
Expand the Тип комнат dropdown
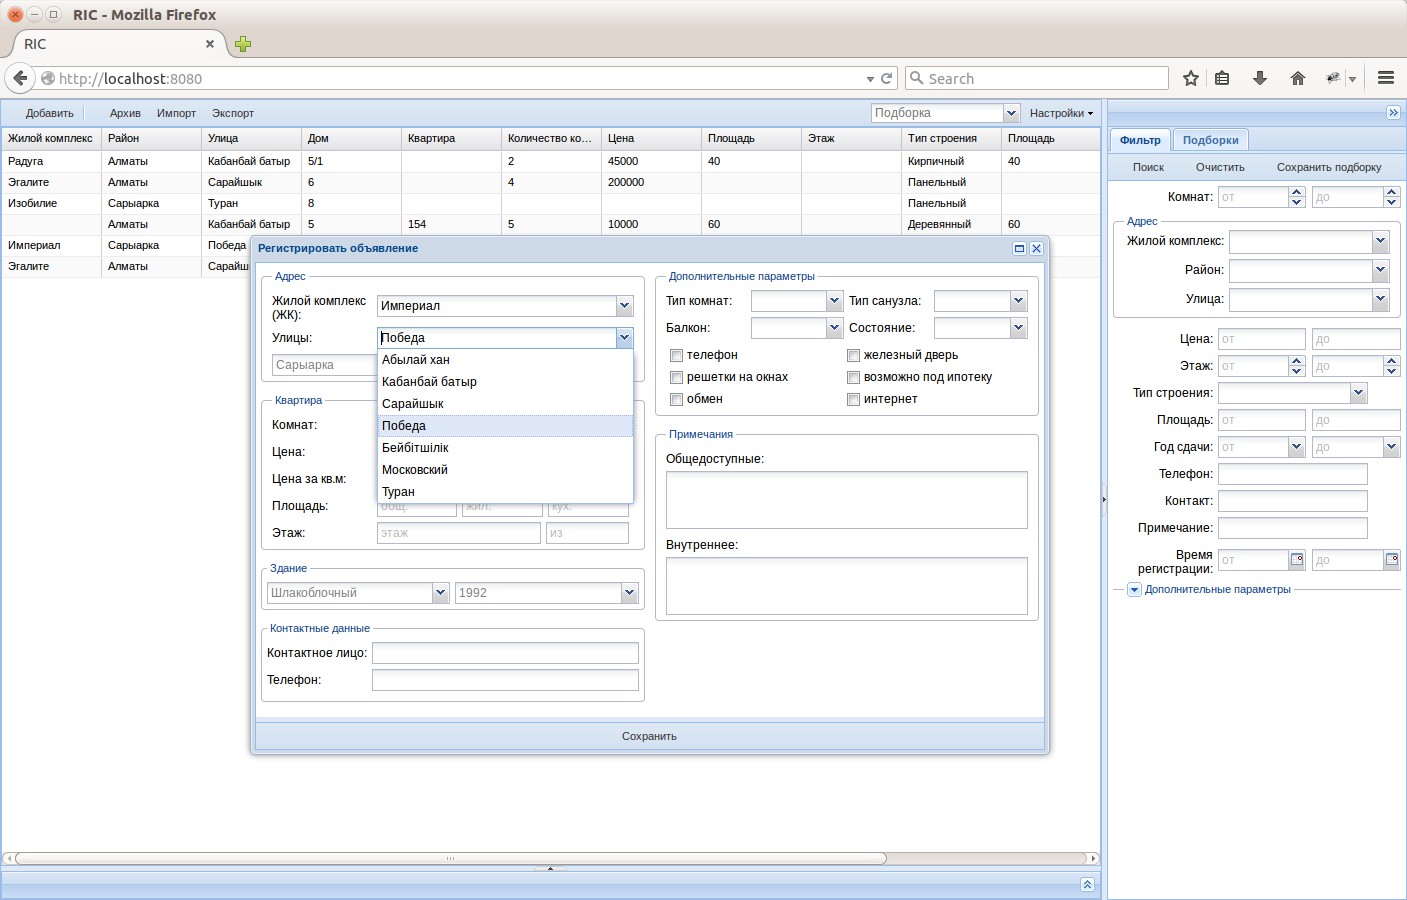click(834, 301)
